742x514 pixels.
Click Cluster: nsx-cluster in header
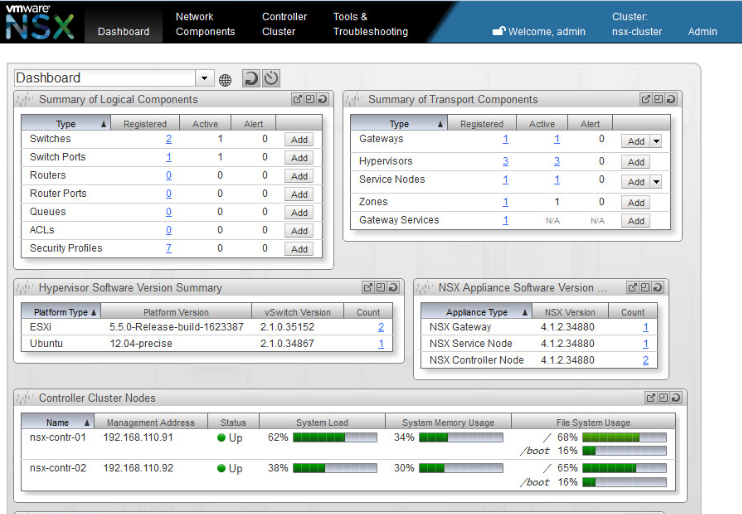click(x=636, y=24)
